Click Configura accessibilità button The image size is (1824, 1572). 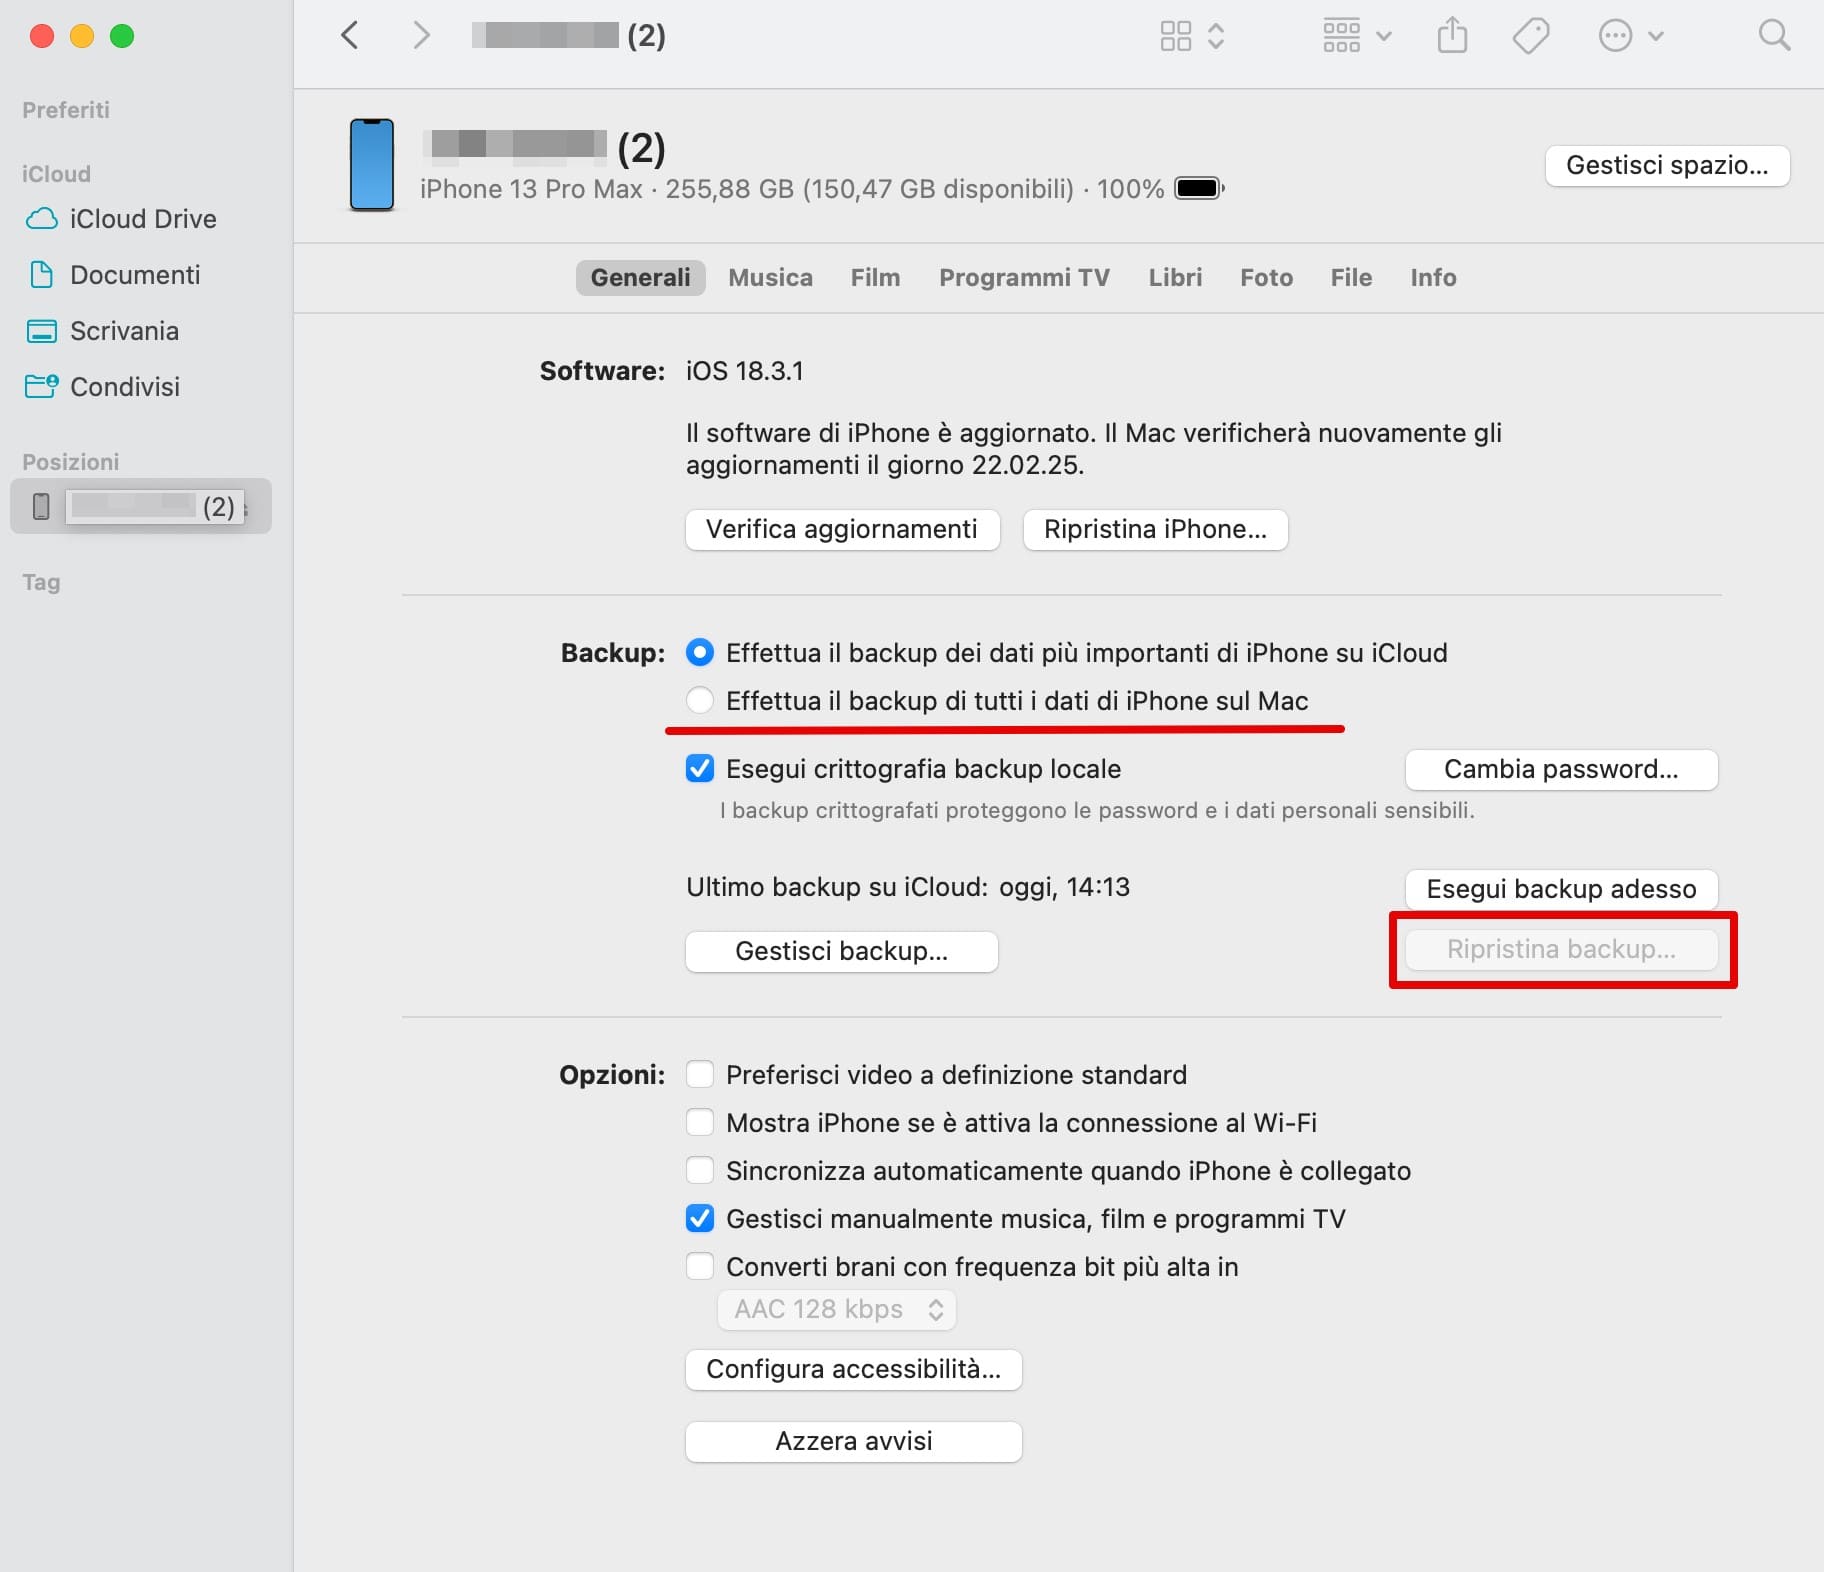pyautogui.click(x=853, y=1369)
